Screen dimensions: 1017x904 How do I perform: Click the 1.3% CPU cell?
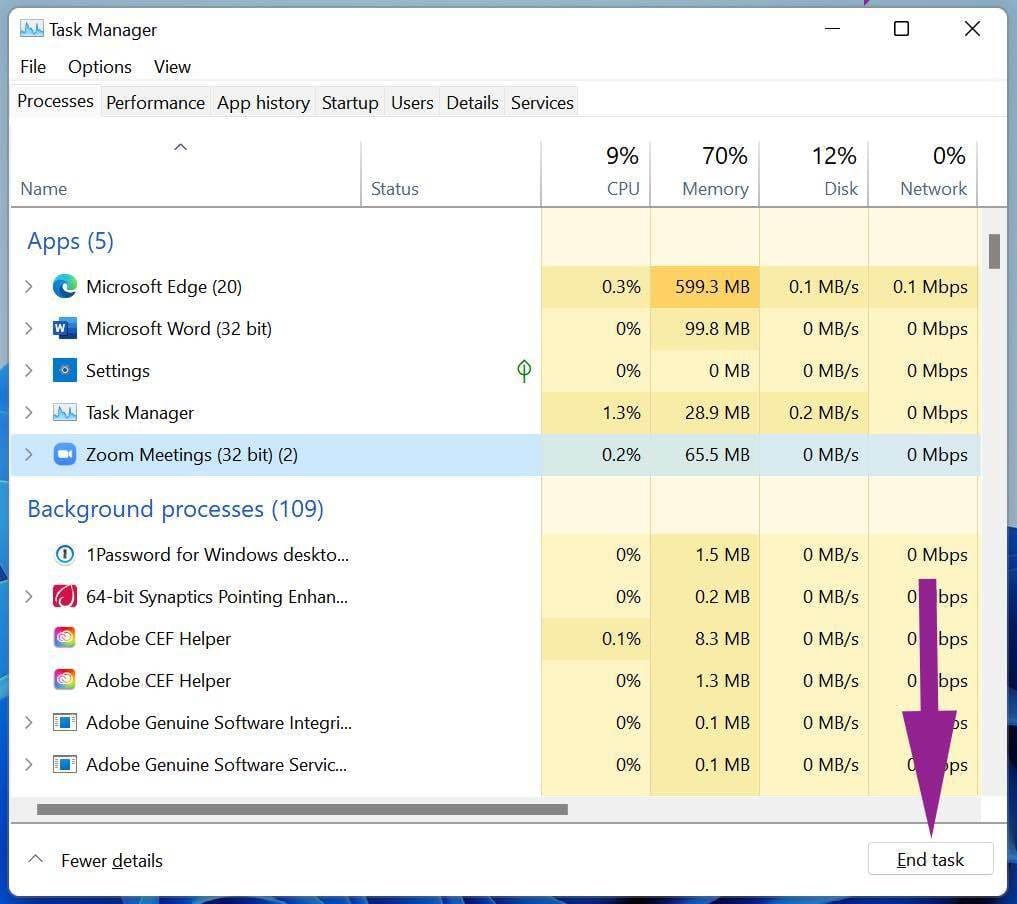click(x=595, y=412)
